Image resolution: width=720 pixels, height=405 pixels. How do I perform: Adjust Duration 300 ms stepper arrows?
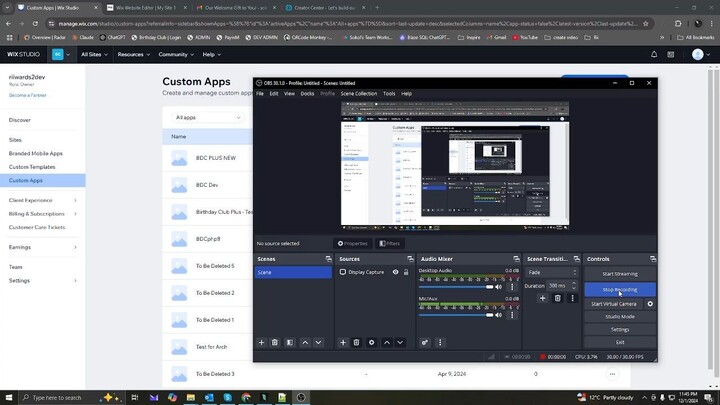tap(574, 286)
